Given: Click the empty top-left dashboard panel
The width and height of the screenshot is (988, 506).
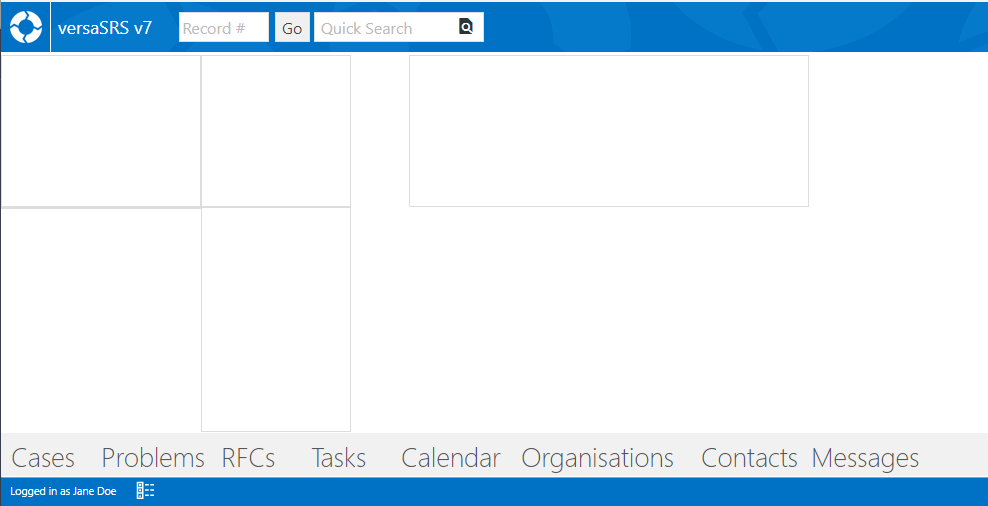Looking at the screenshot, I should coord(101,131).
